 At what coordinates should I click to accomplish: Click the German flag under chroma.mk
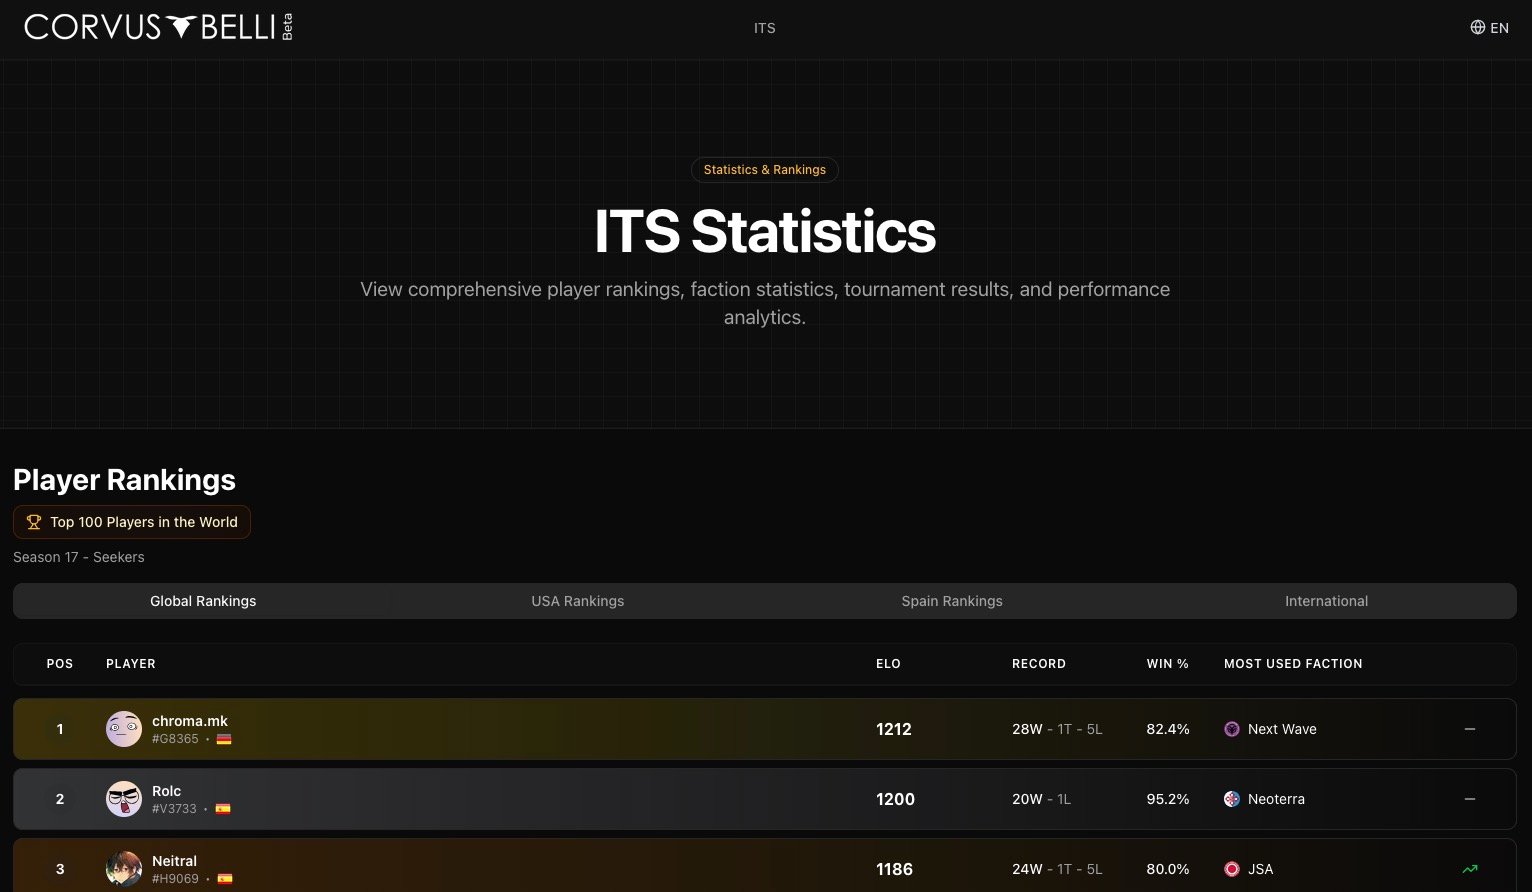(224, 739)
